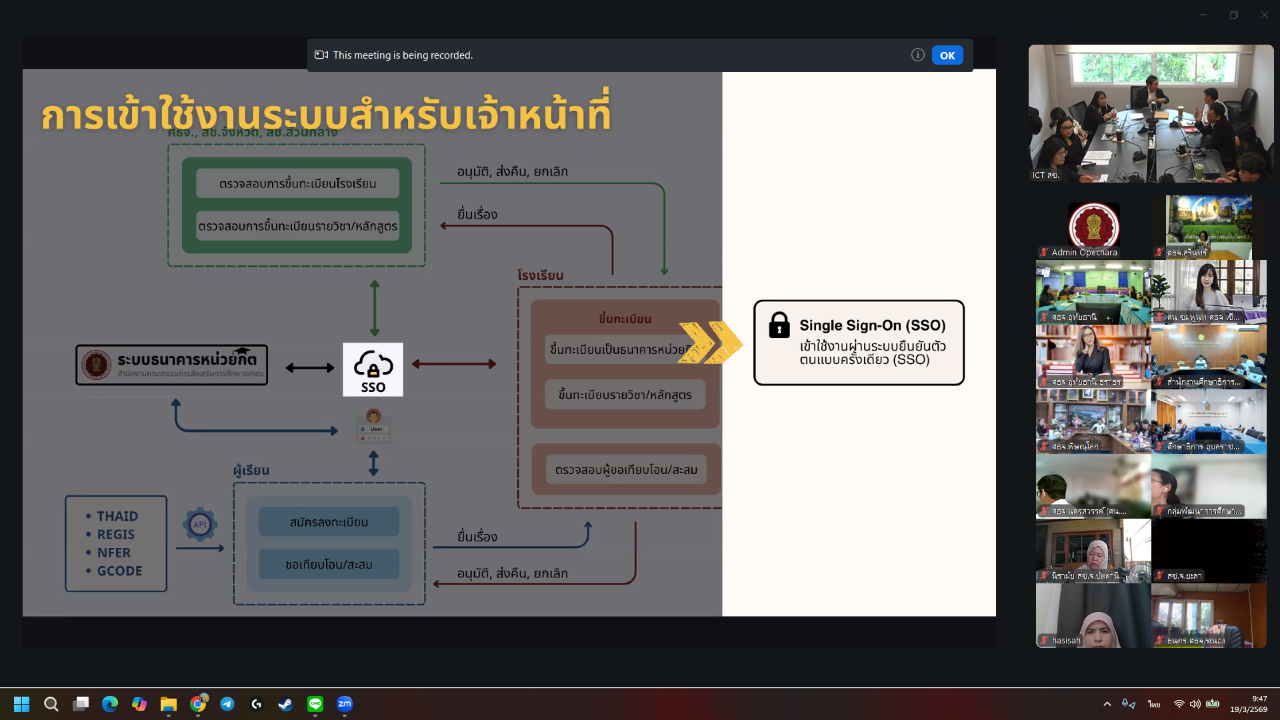Open File Explorer from the taskbar
Viewport: 1280px width, 720px height.
click(x=168, y=704)
